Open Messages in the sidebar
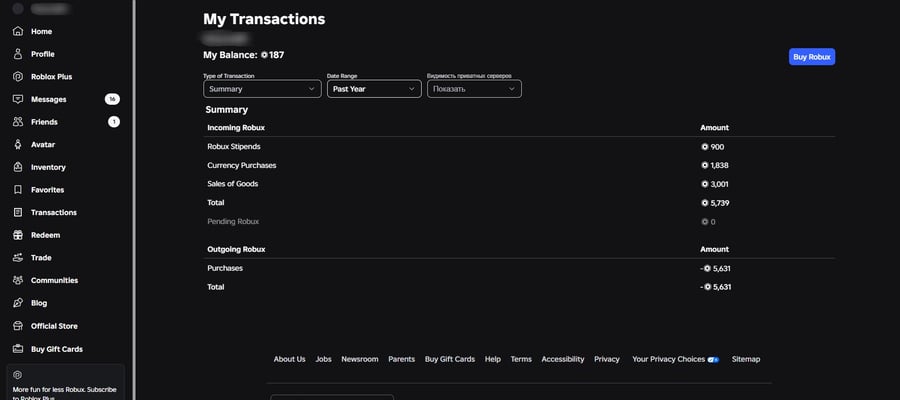The height and width of the screenshot is (400, 900). [x=49, y=99]
